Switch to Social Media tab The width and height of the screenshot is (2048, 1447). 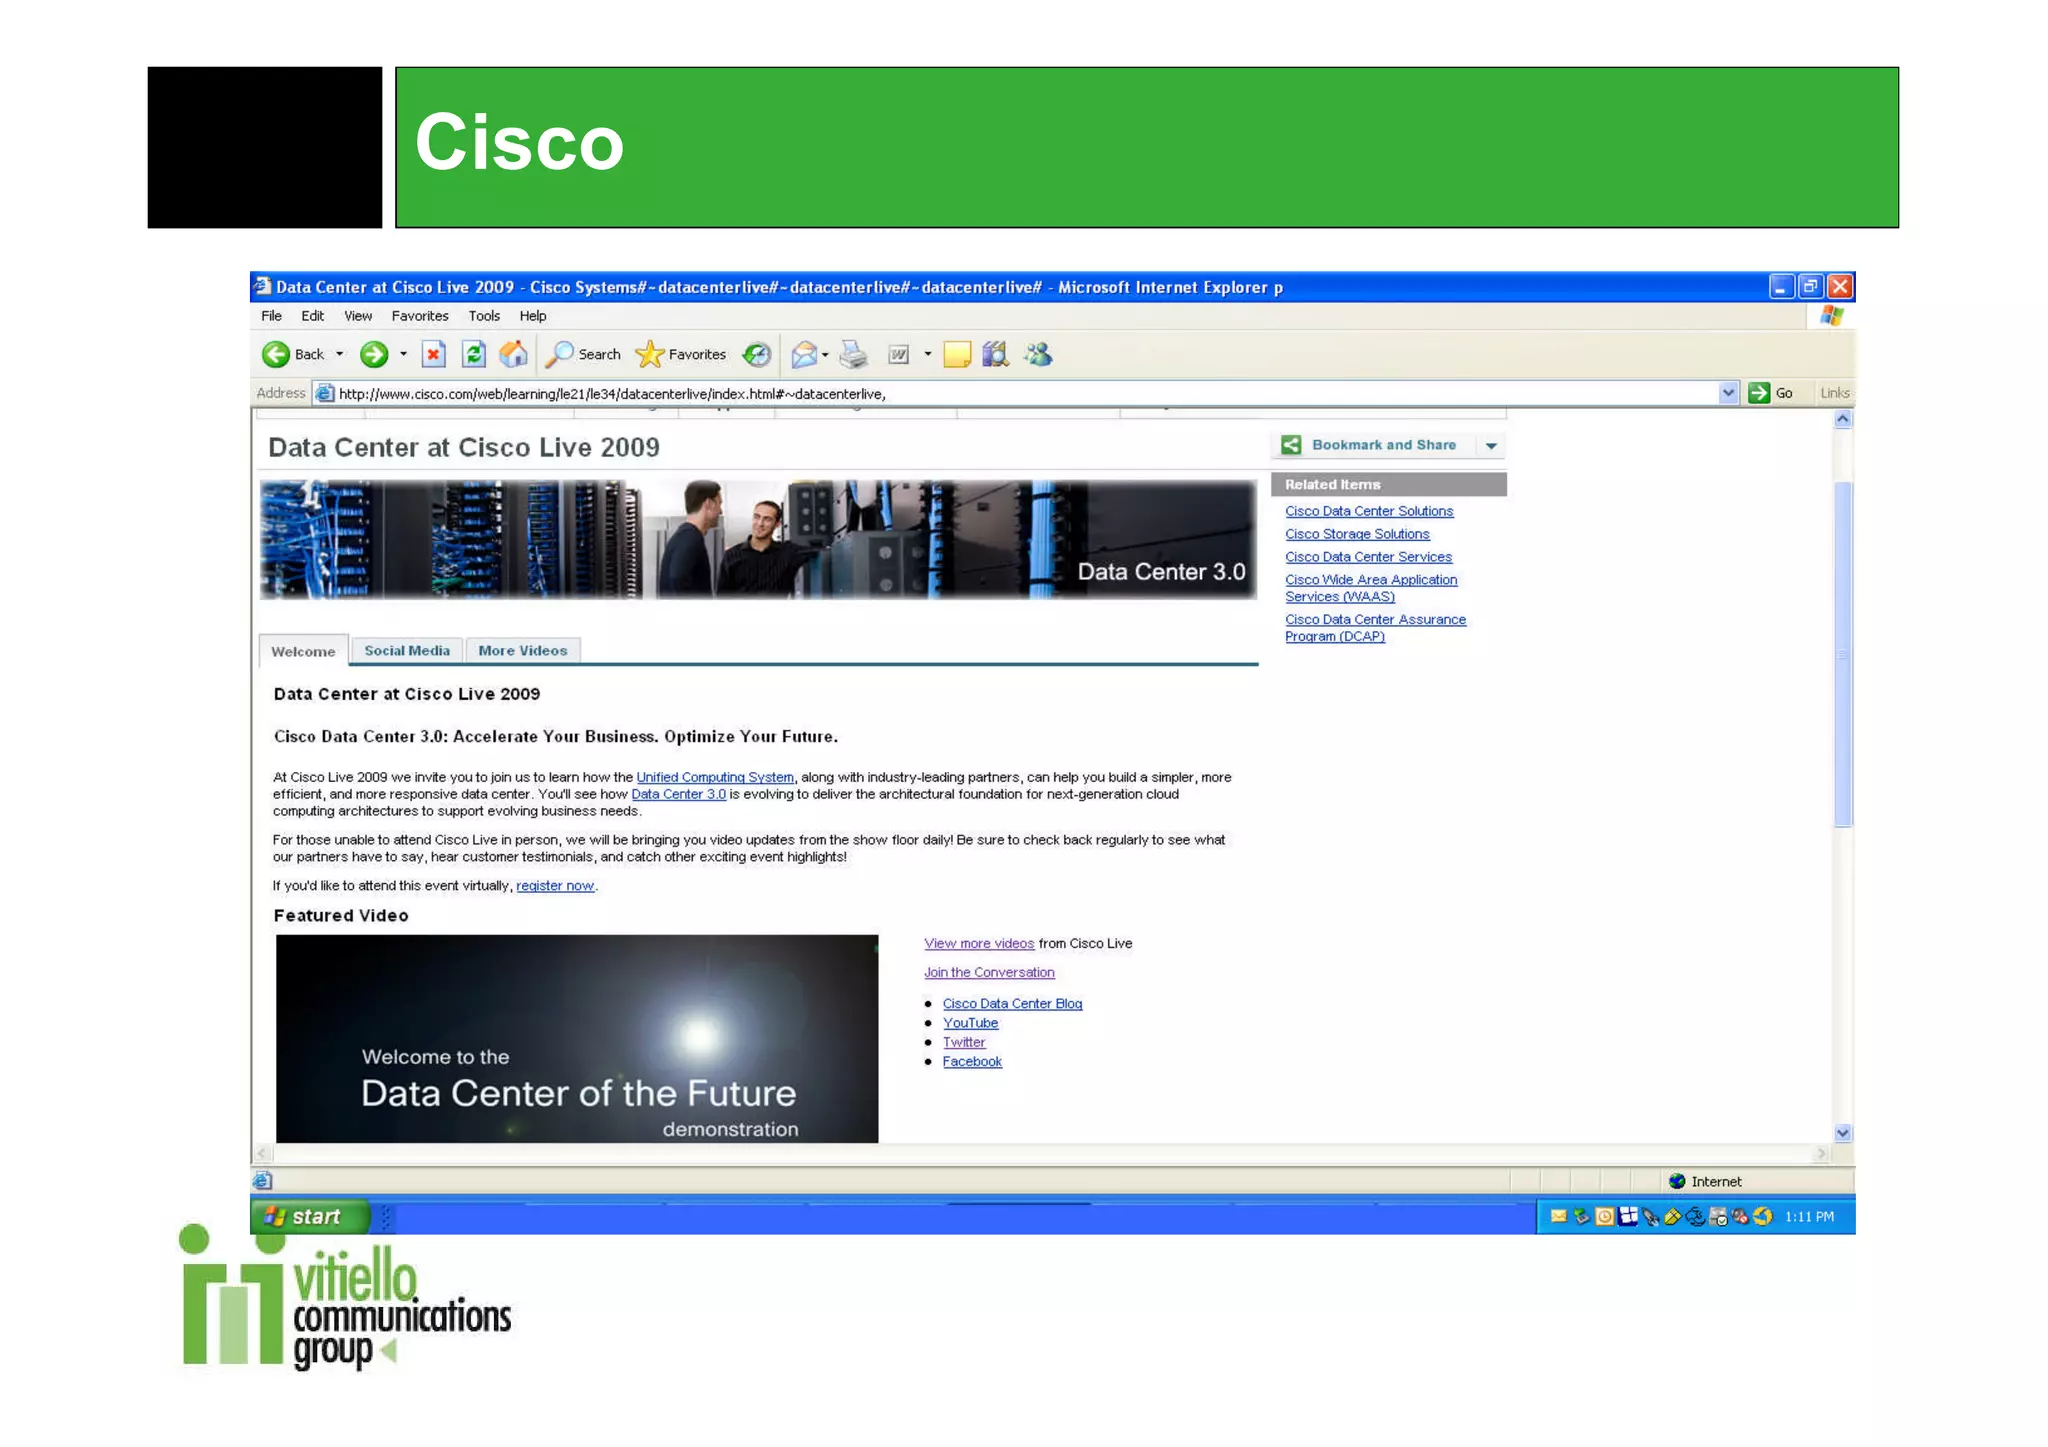407,650
